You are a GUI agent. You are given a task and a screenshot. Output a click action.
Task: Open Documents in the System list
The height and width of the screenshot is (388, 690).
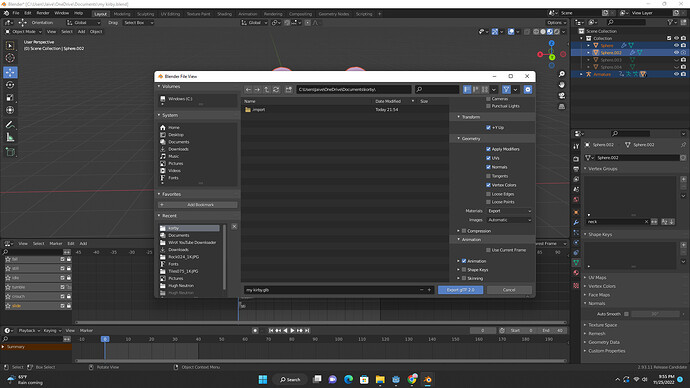point(179,142)
